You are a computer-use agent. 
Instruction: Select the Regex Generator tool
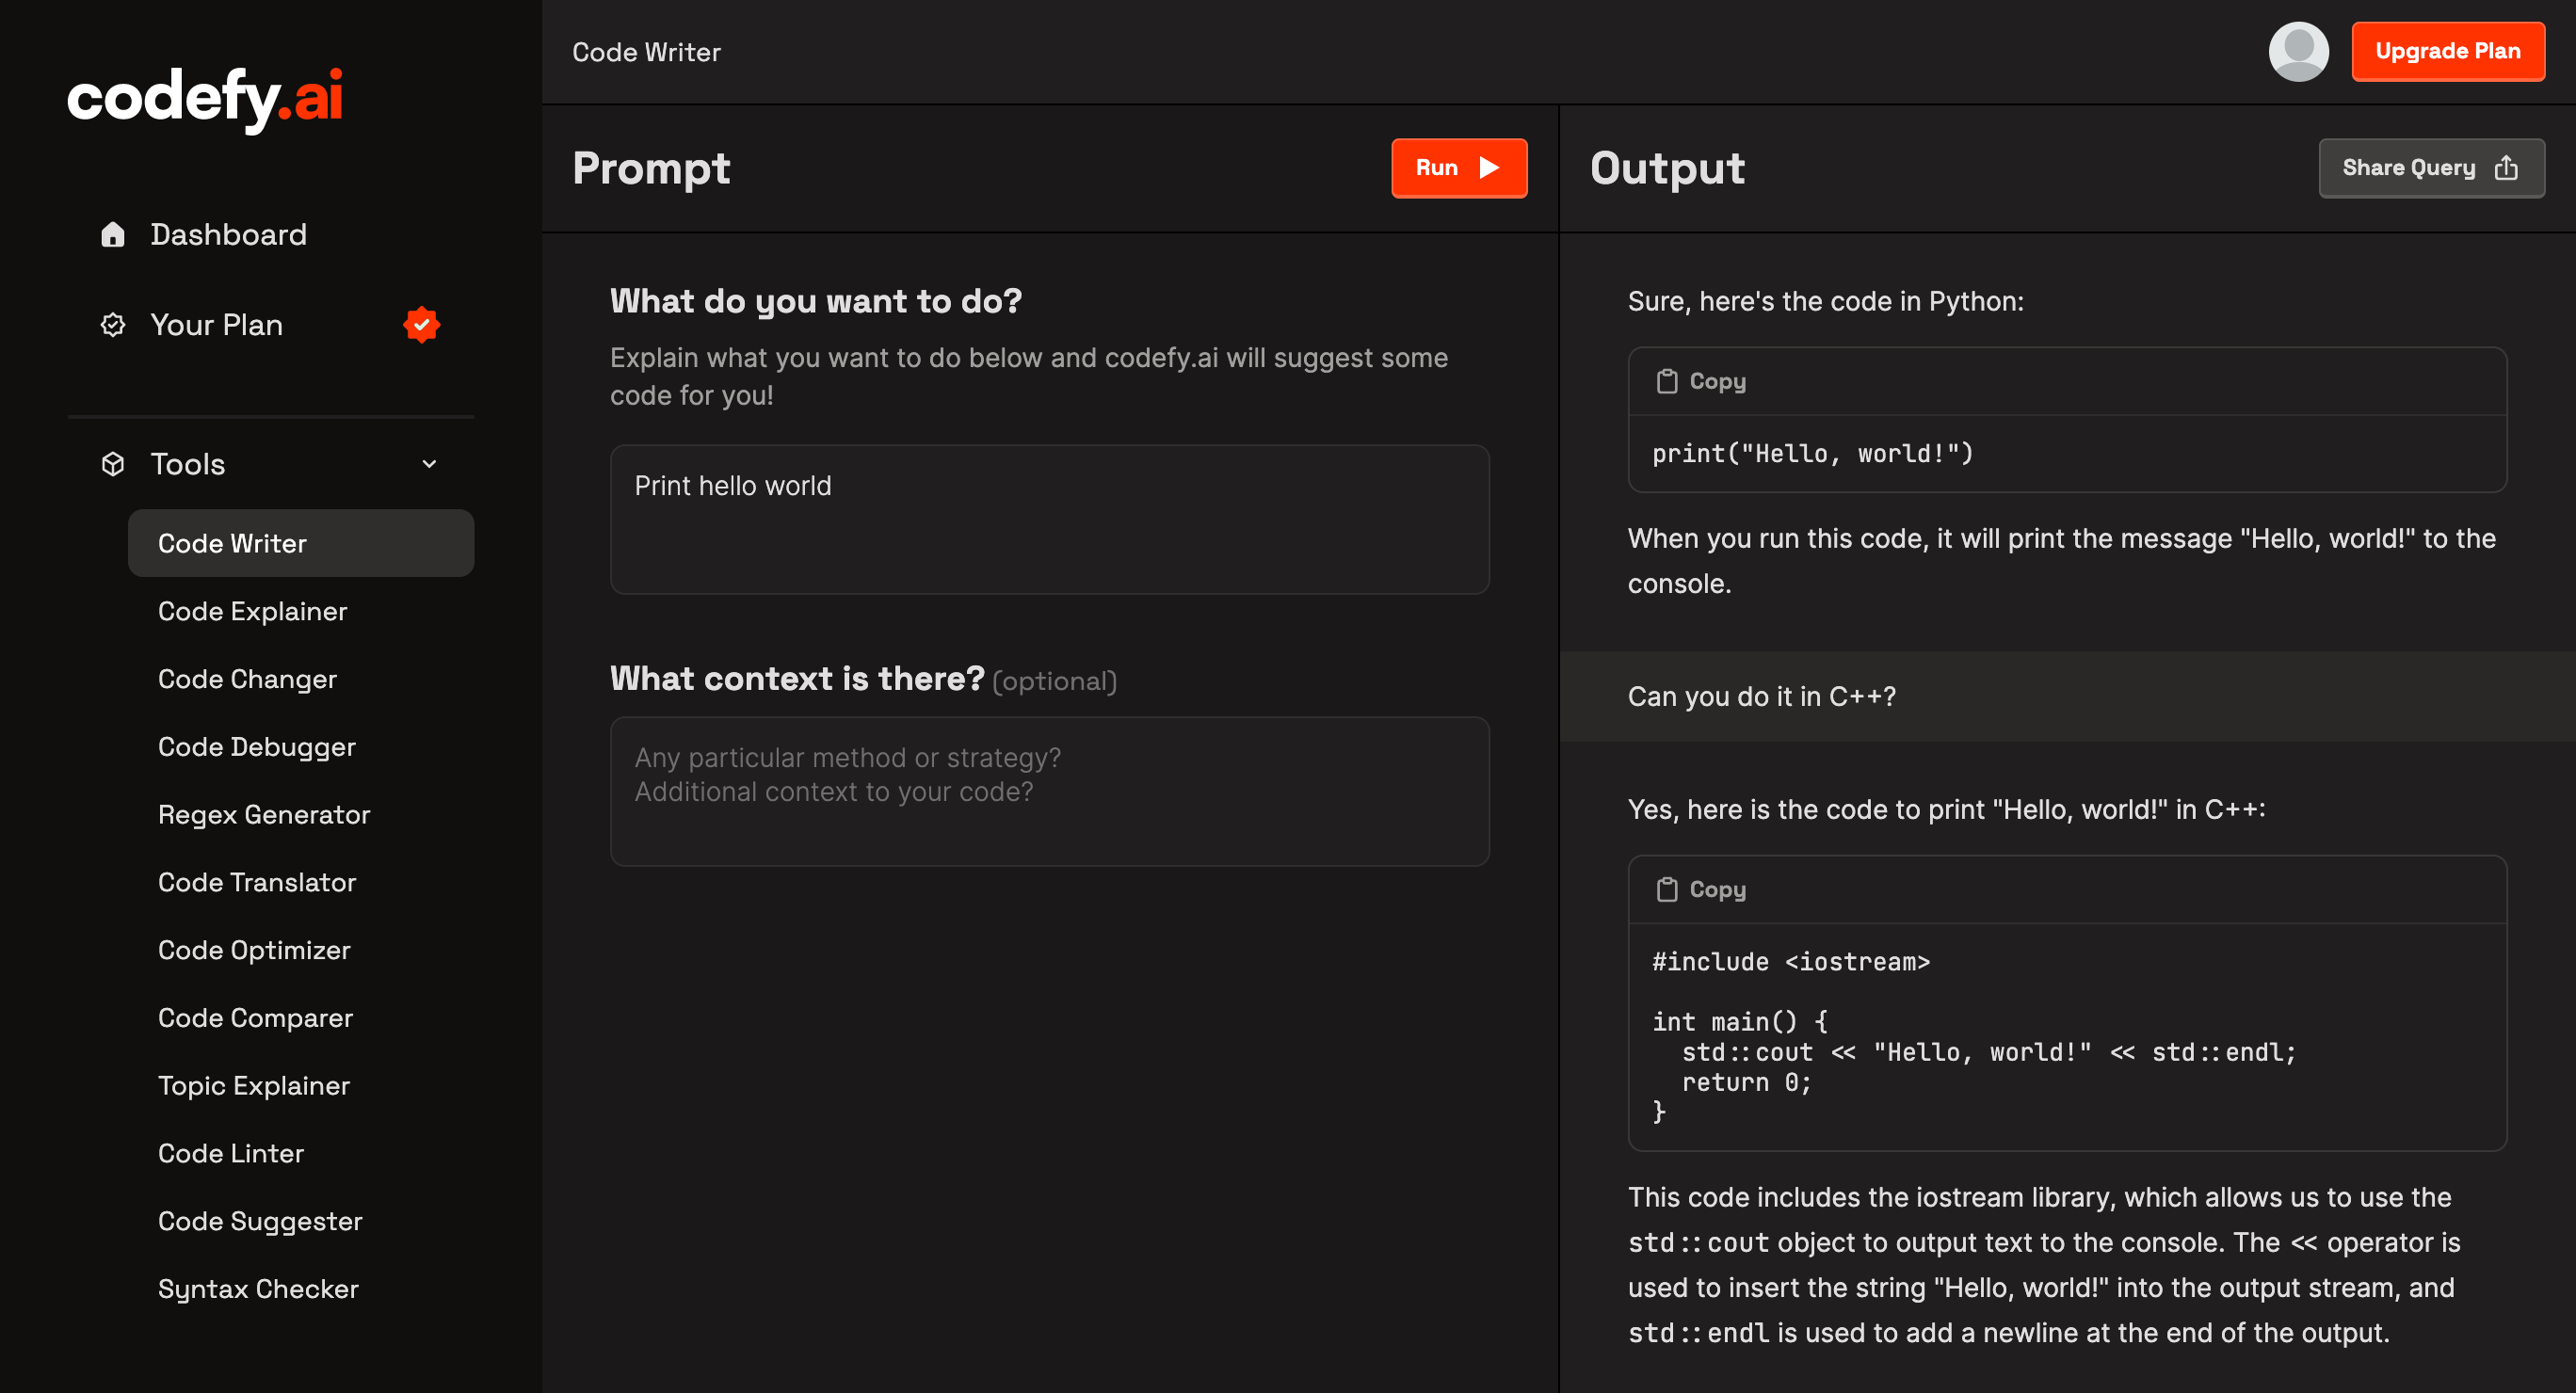264,814
